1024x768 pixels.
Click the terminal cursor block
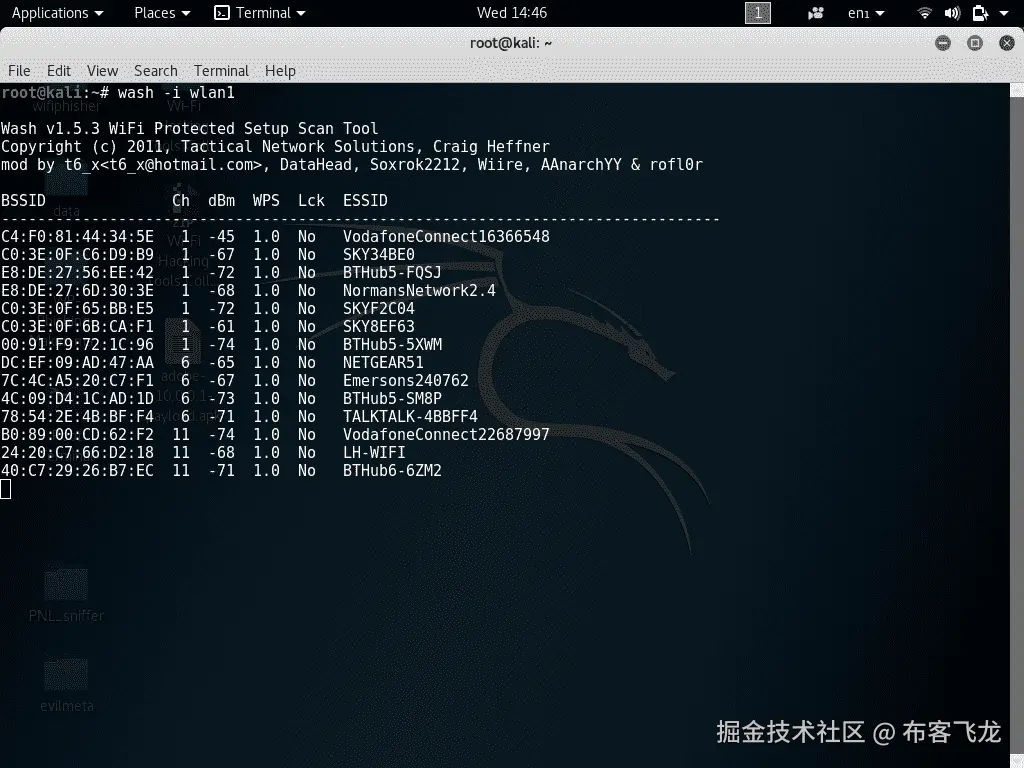[x=5, y=488]
